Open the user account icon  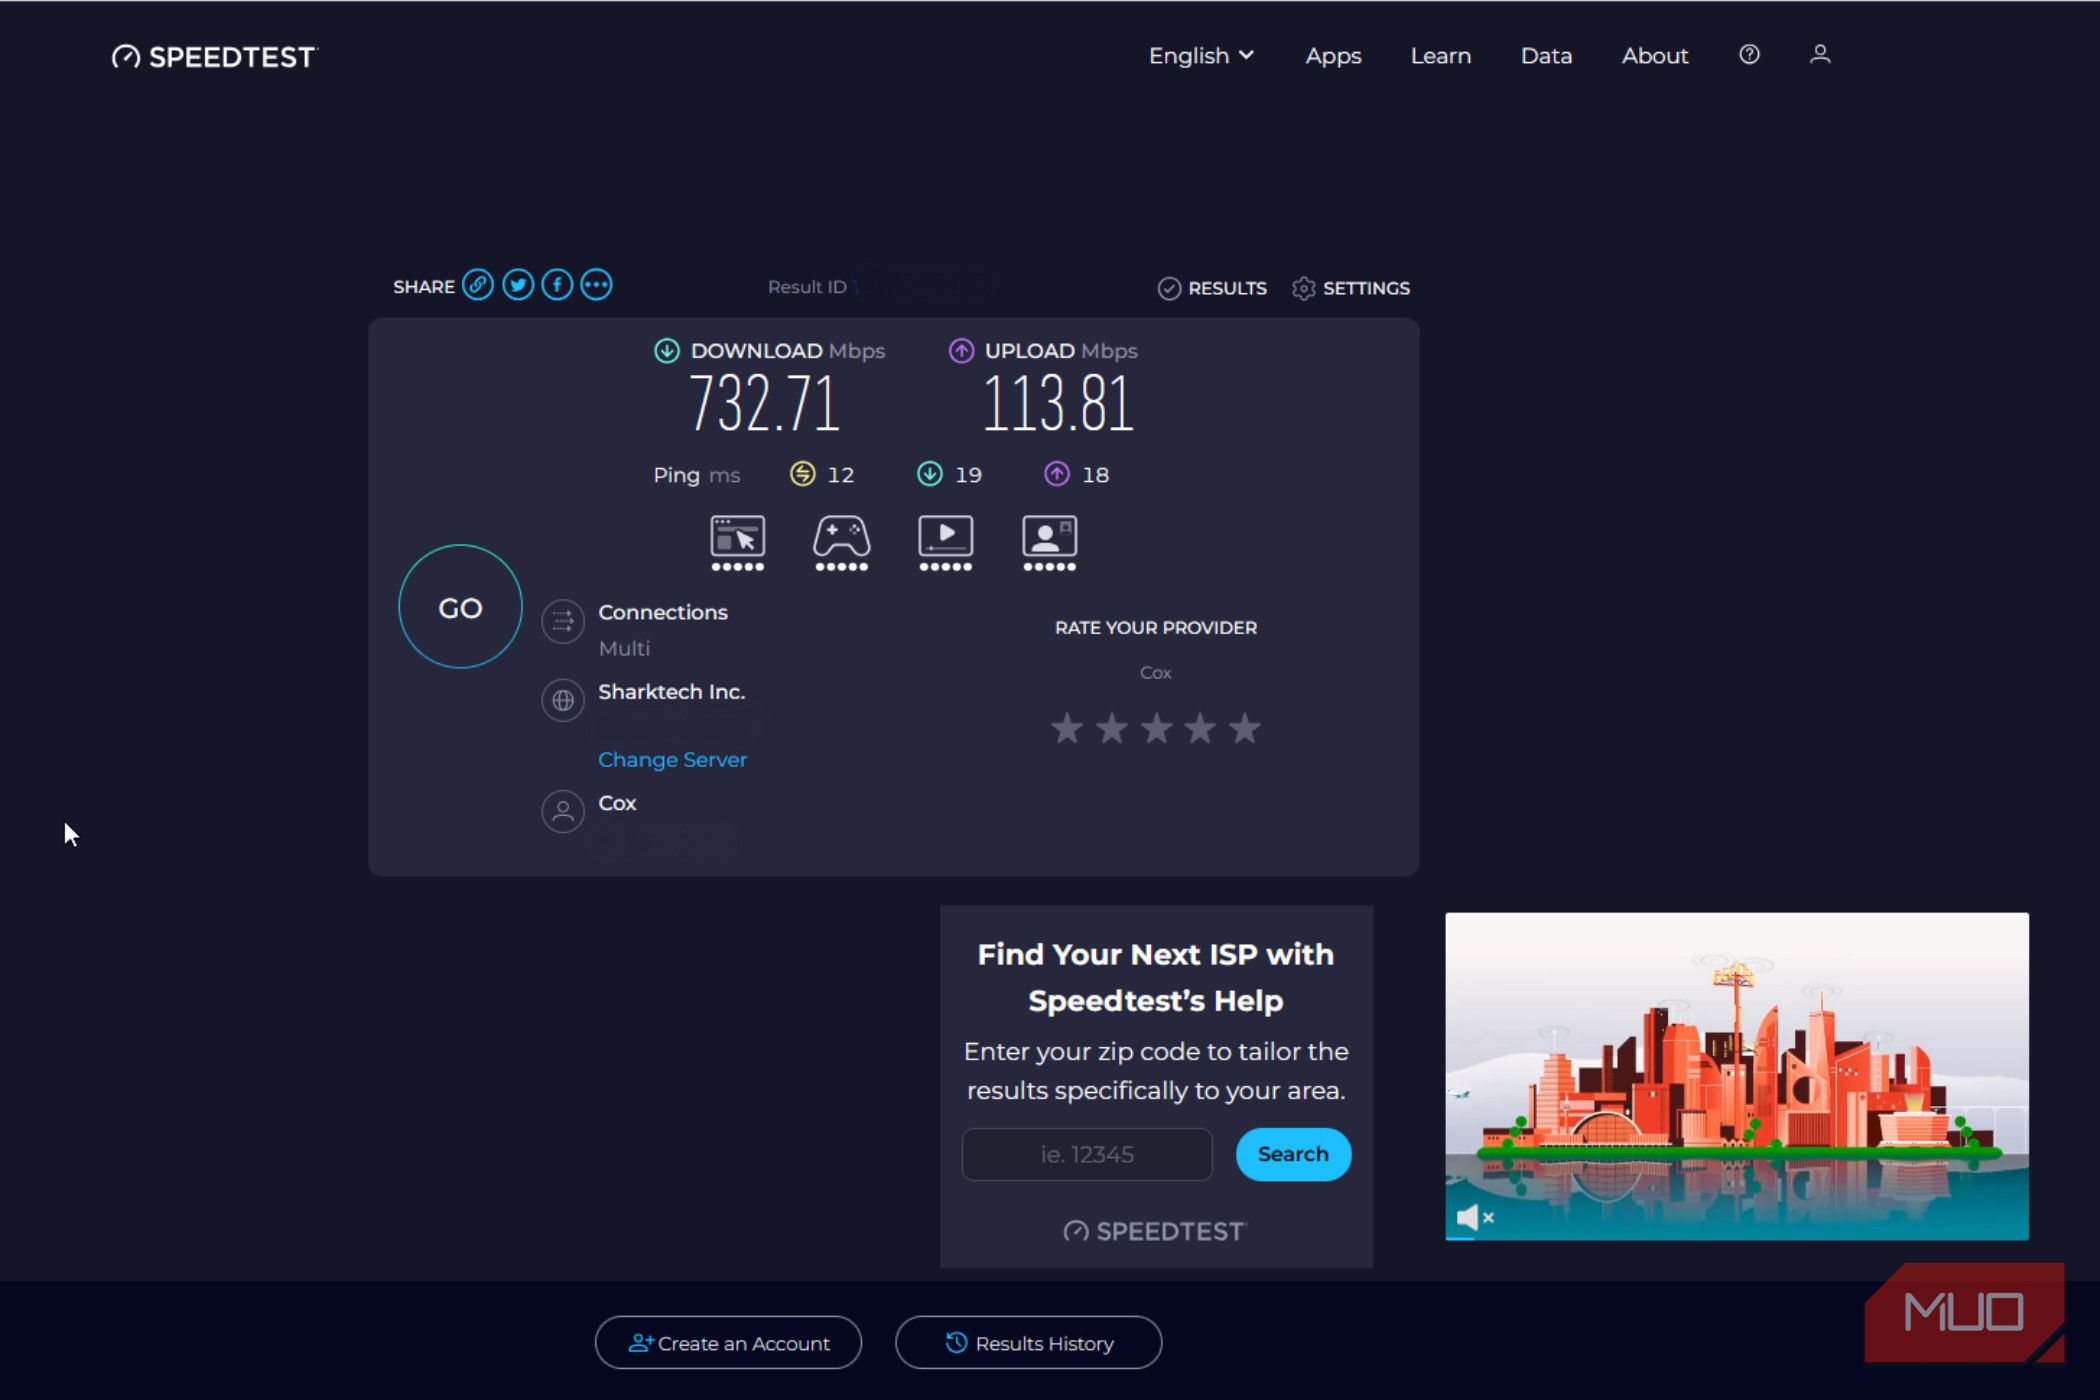1820,55
